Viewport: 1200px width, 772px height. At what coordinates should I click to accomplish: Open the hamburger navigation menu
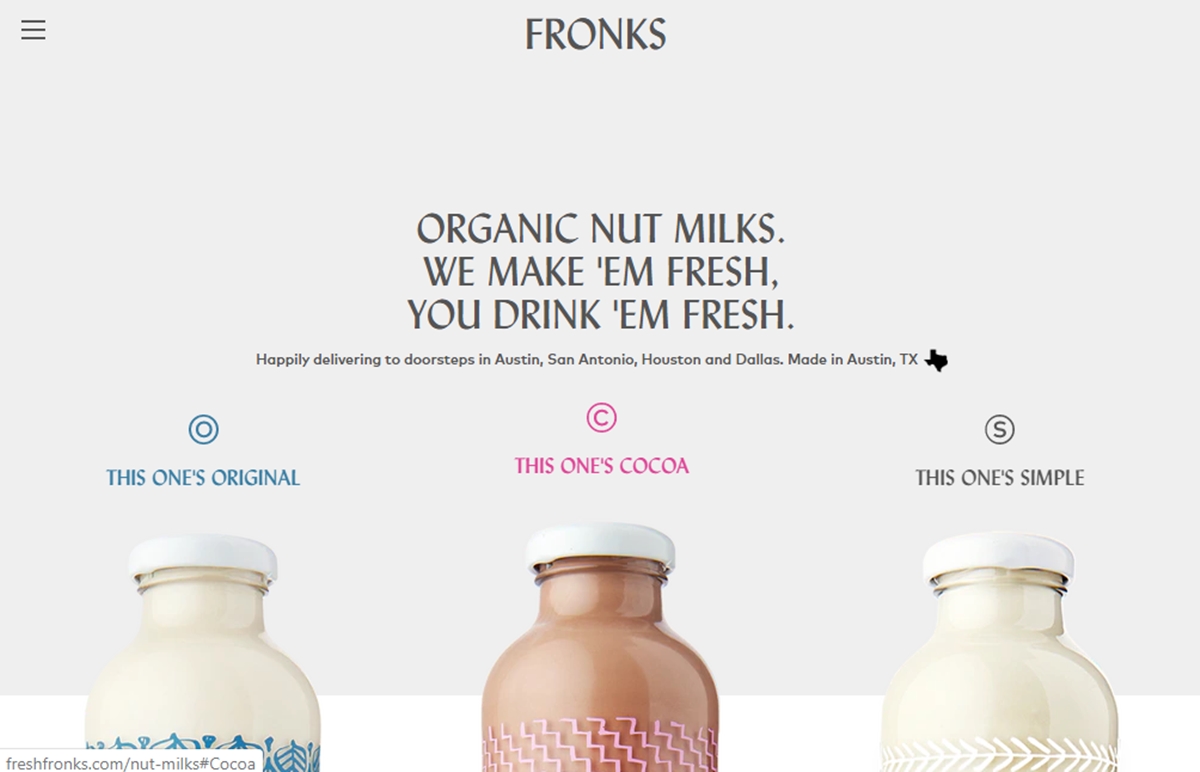point(33,30)
